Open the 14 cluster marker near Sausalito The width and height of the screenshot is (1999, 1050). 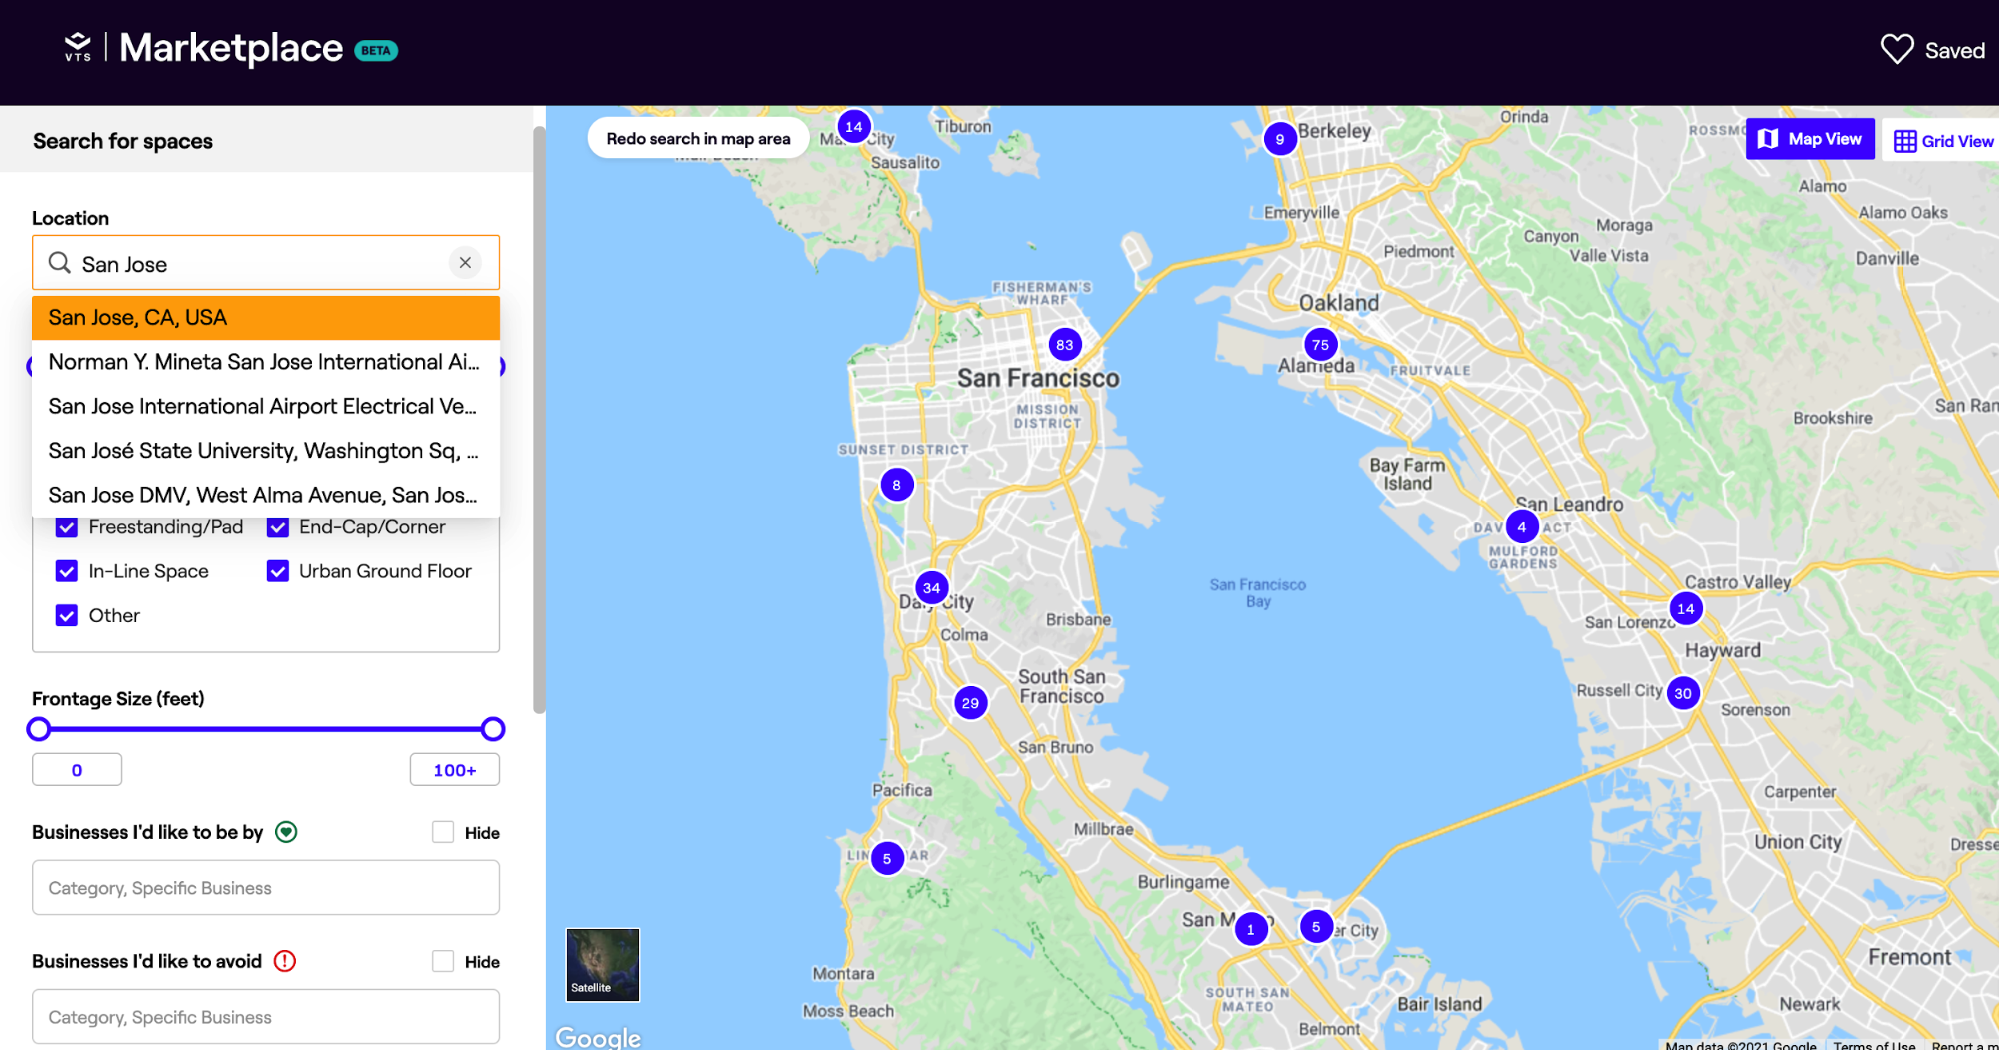coord(853,127)
